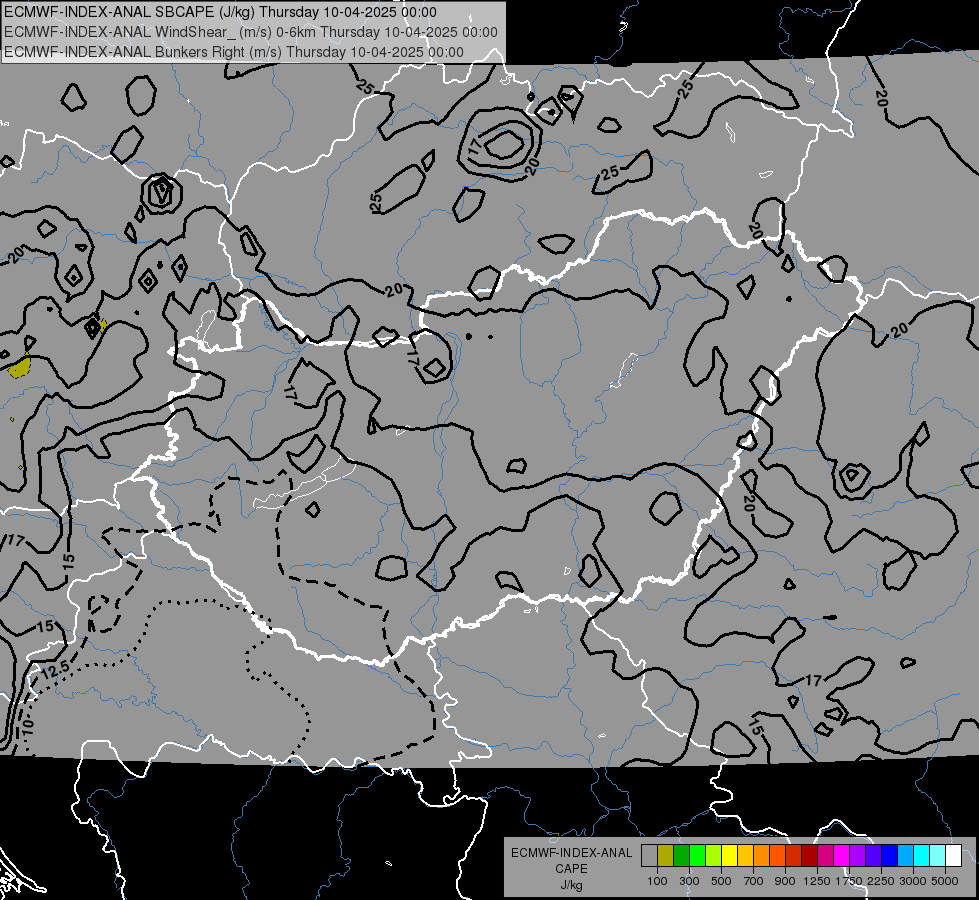Click the white swatch at legend end
This screenshot has width=979, height=900.
click(954, 856)
